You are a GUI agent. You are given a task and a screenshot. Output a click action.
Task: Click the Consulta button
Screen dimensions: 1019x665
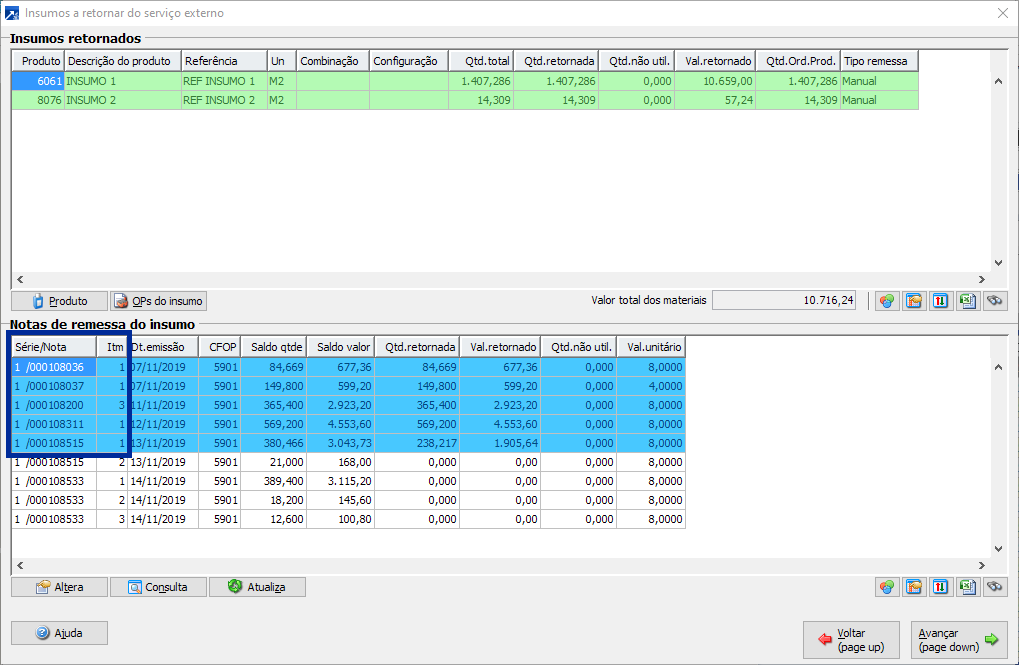coord(157,587)
